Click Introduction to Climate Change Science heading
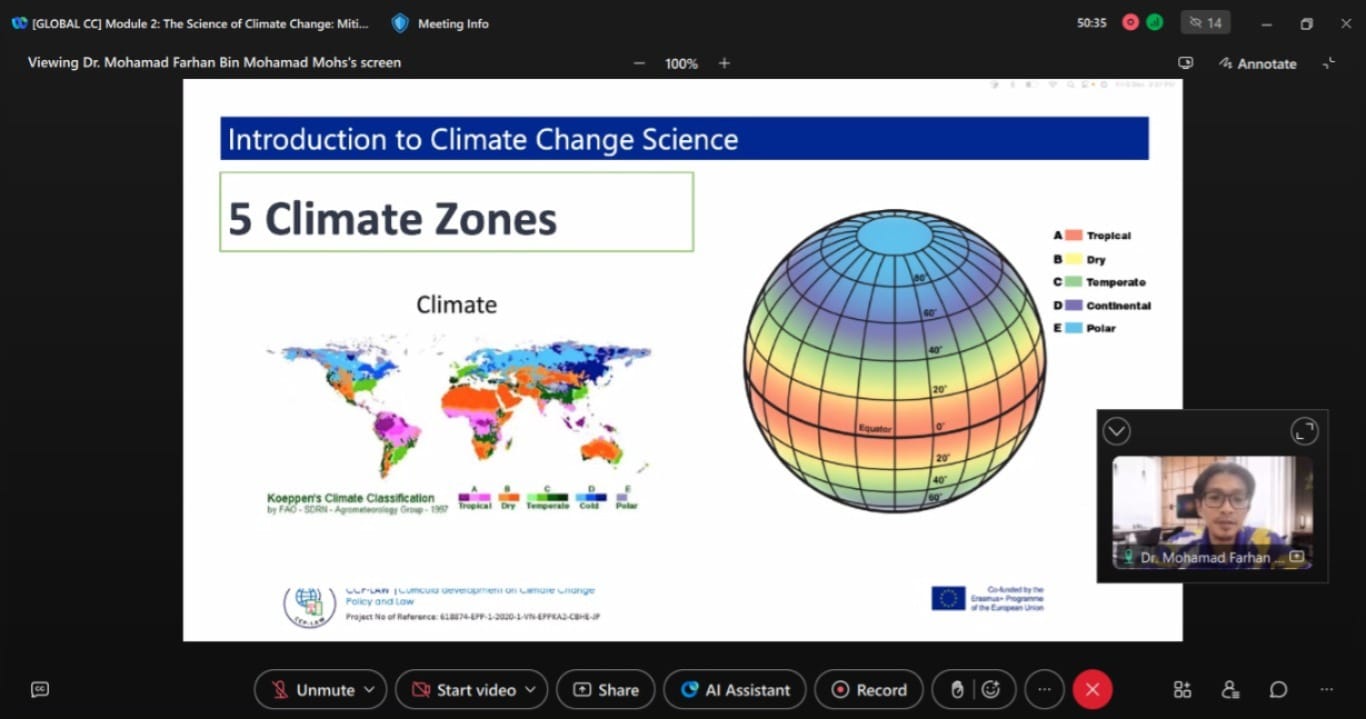 (x=483, y=139)
